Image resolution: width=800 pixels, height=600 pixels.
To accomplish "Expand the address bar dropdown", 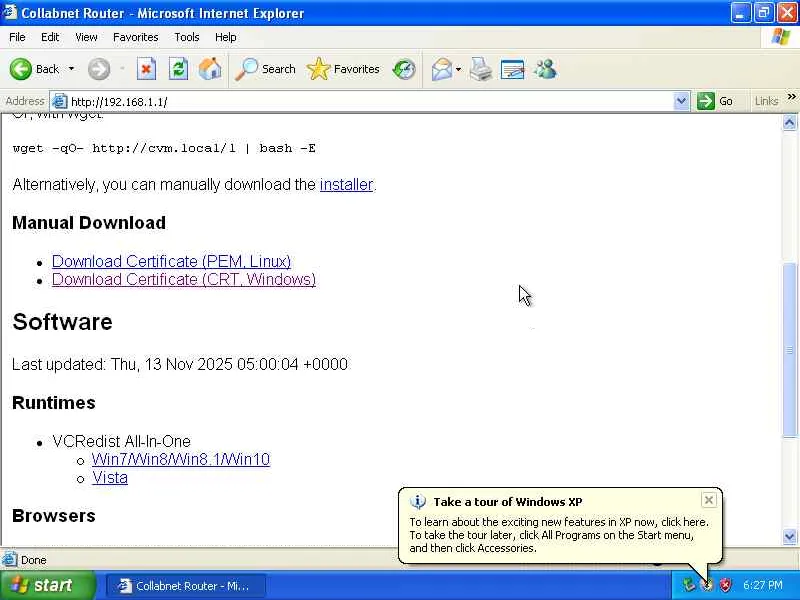I will [x=681, y=101].
